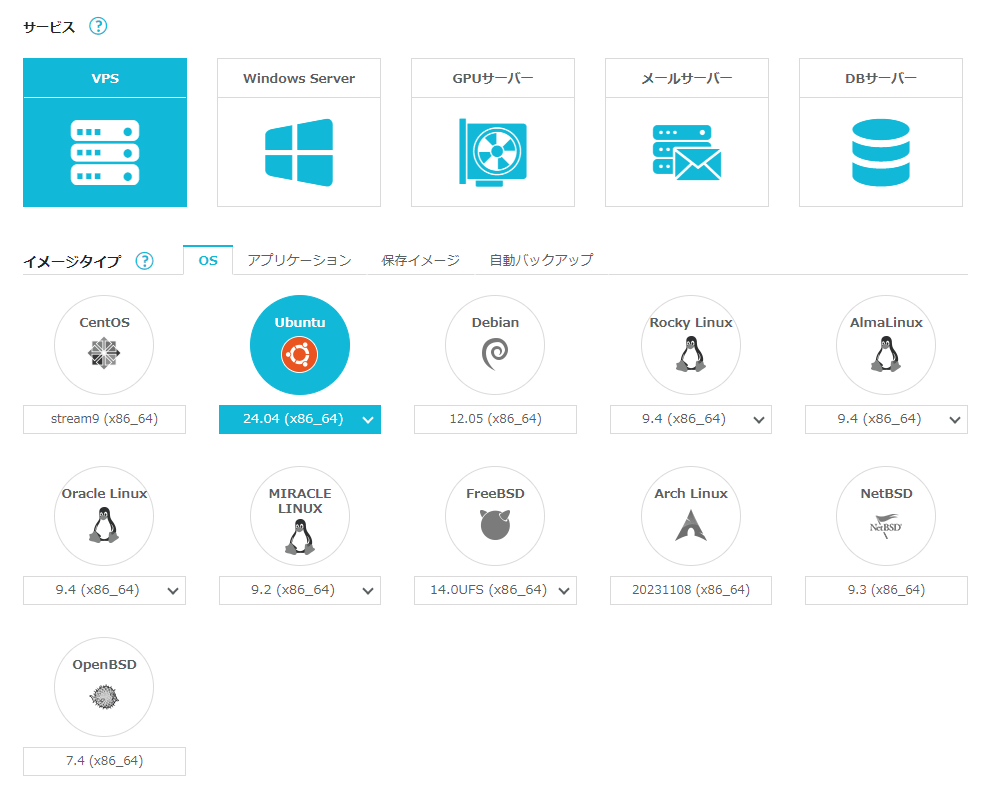The height and width of the screenshot is (786, 999).
Task: Select the Debian swirl logo circle
Action: 495,345
